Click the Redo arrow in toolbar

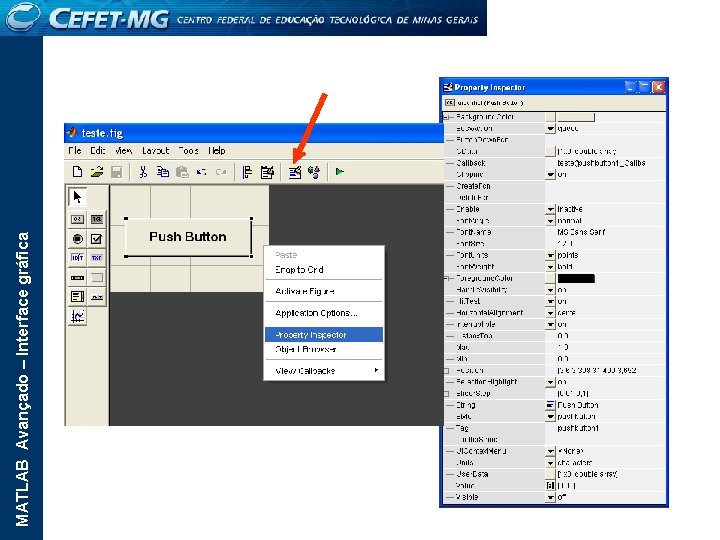click(221, 172)
